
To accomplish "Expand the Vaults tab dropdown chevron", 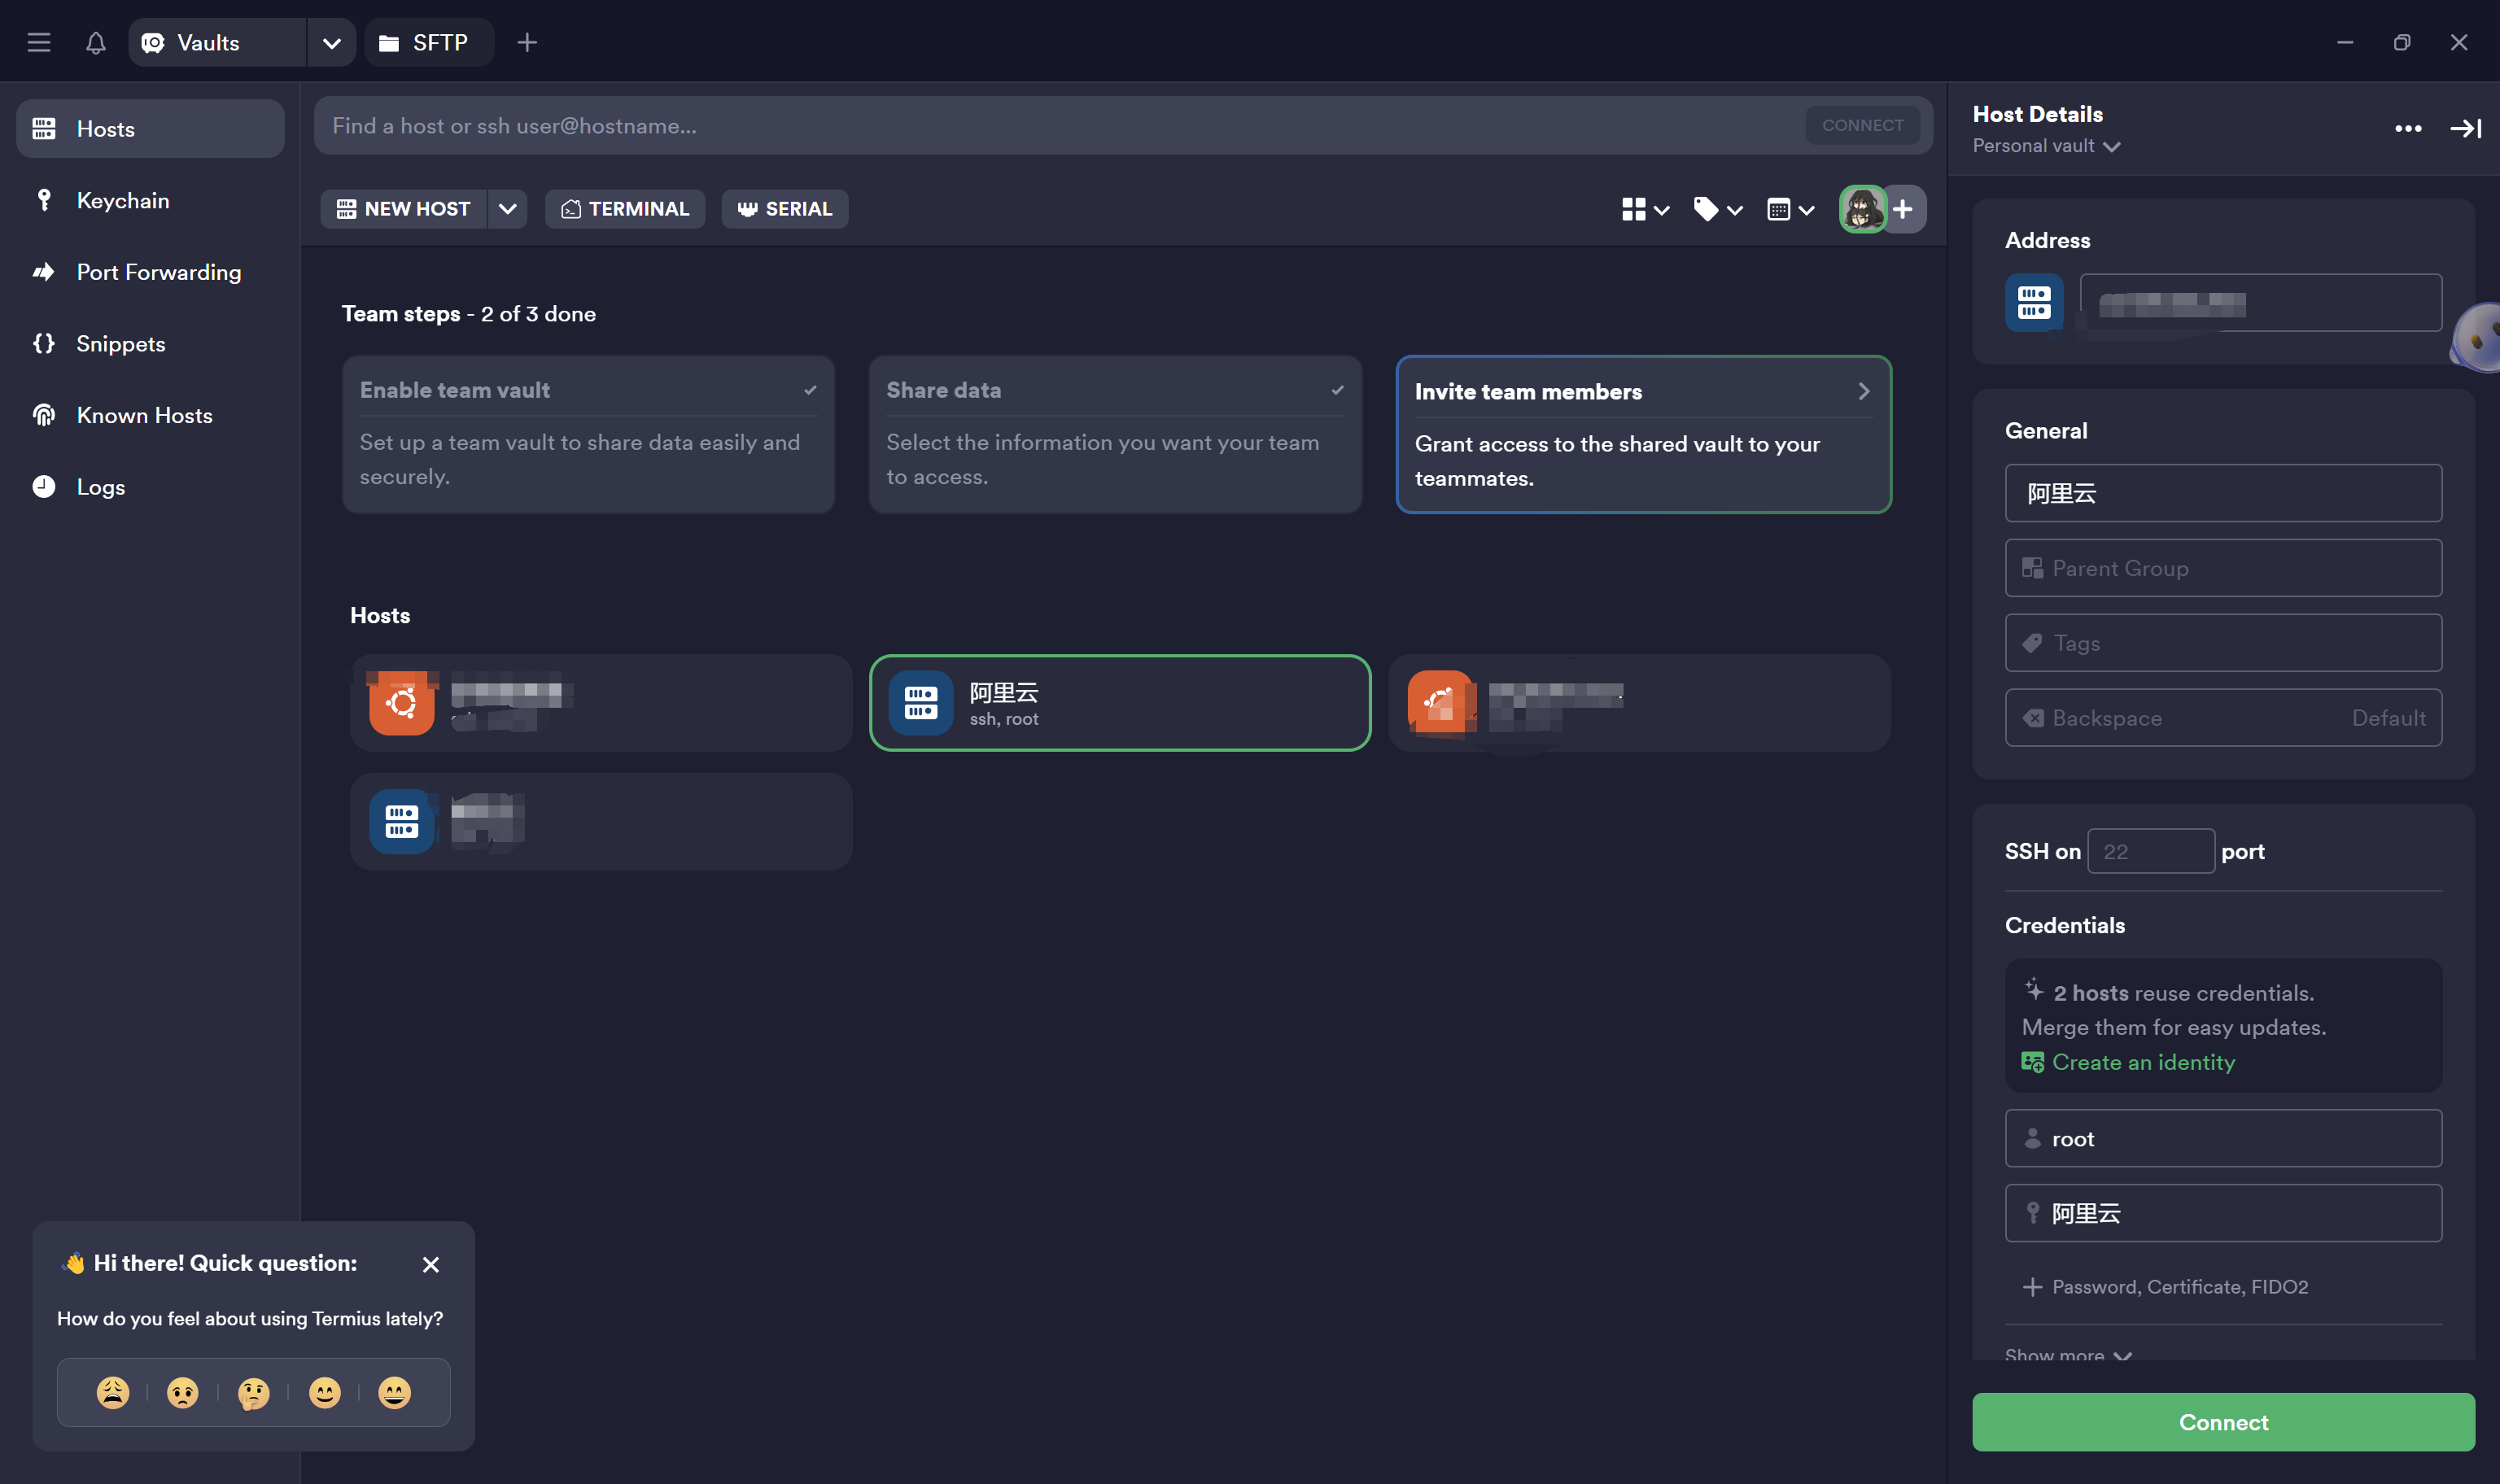I will coord(331,43).
